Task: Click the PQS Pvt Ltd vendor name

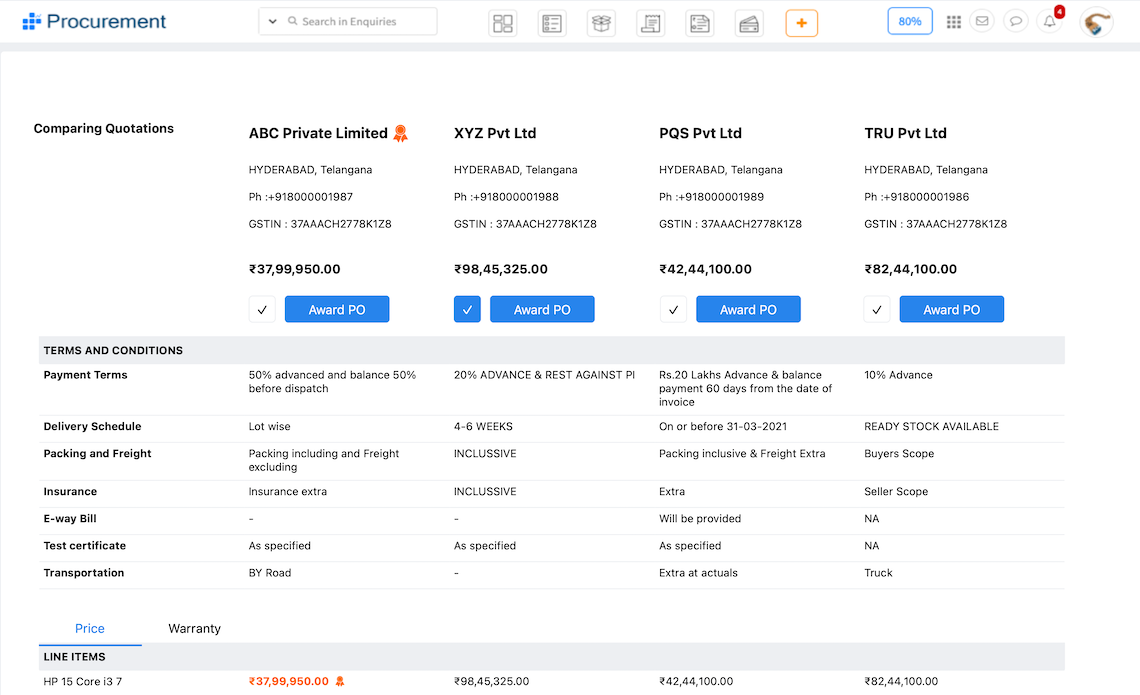Action: [x=700, y=133]
